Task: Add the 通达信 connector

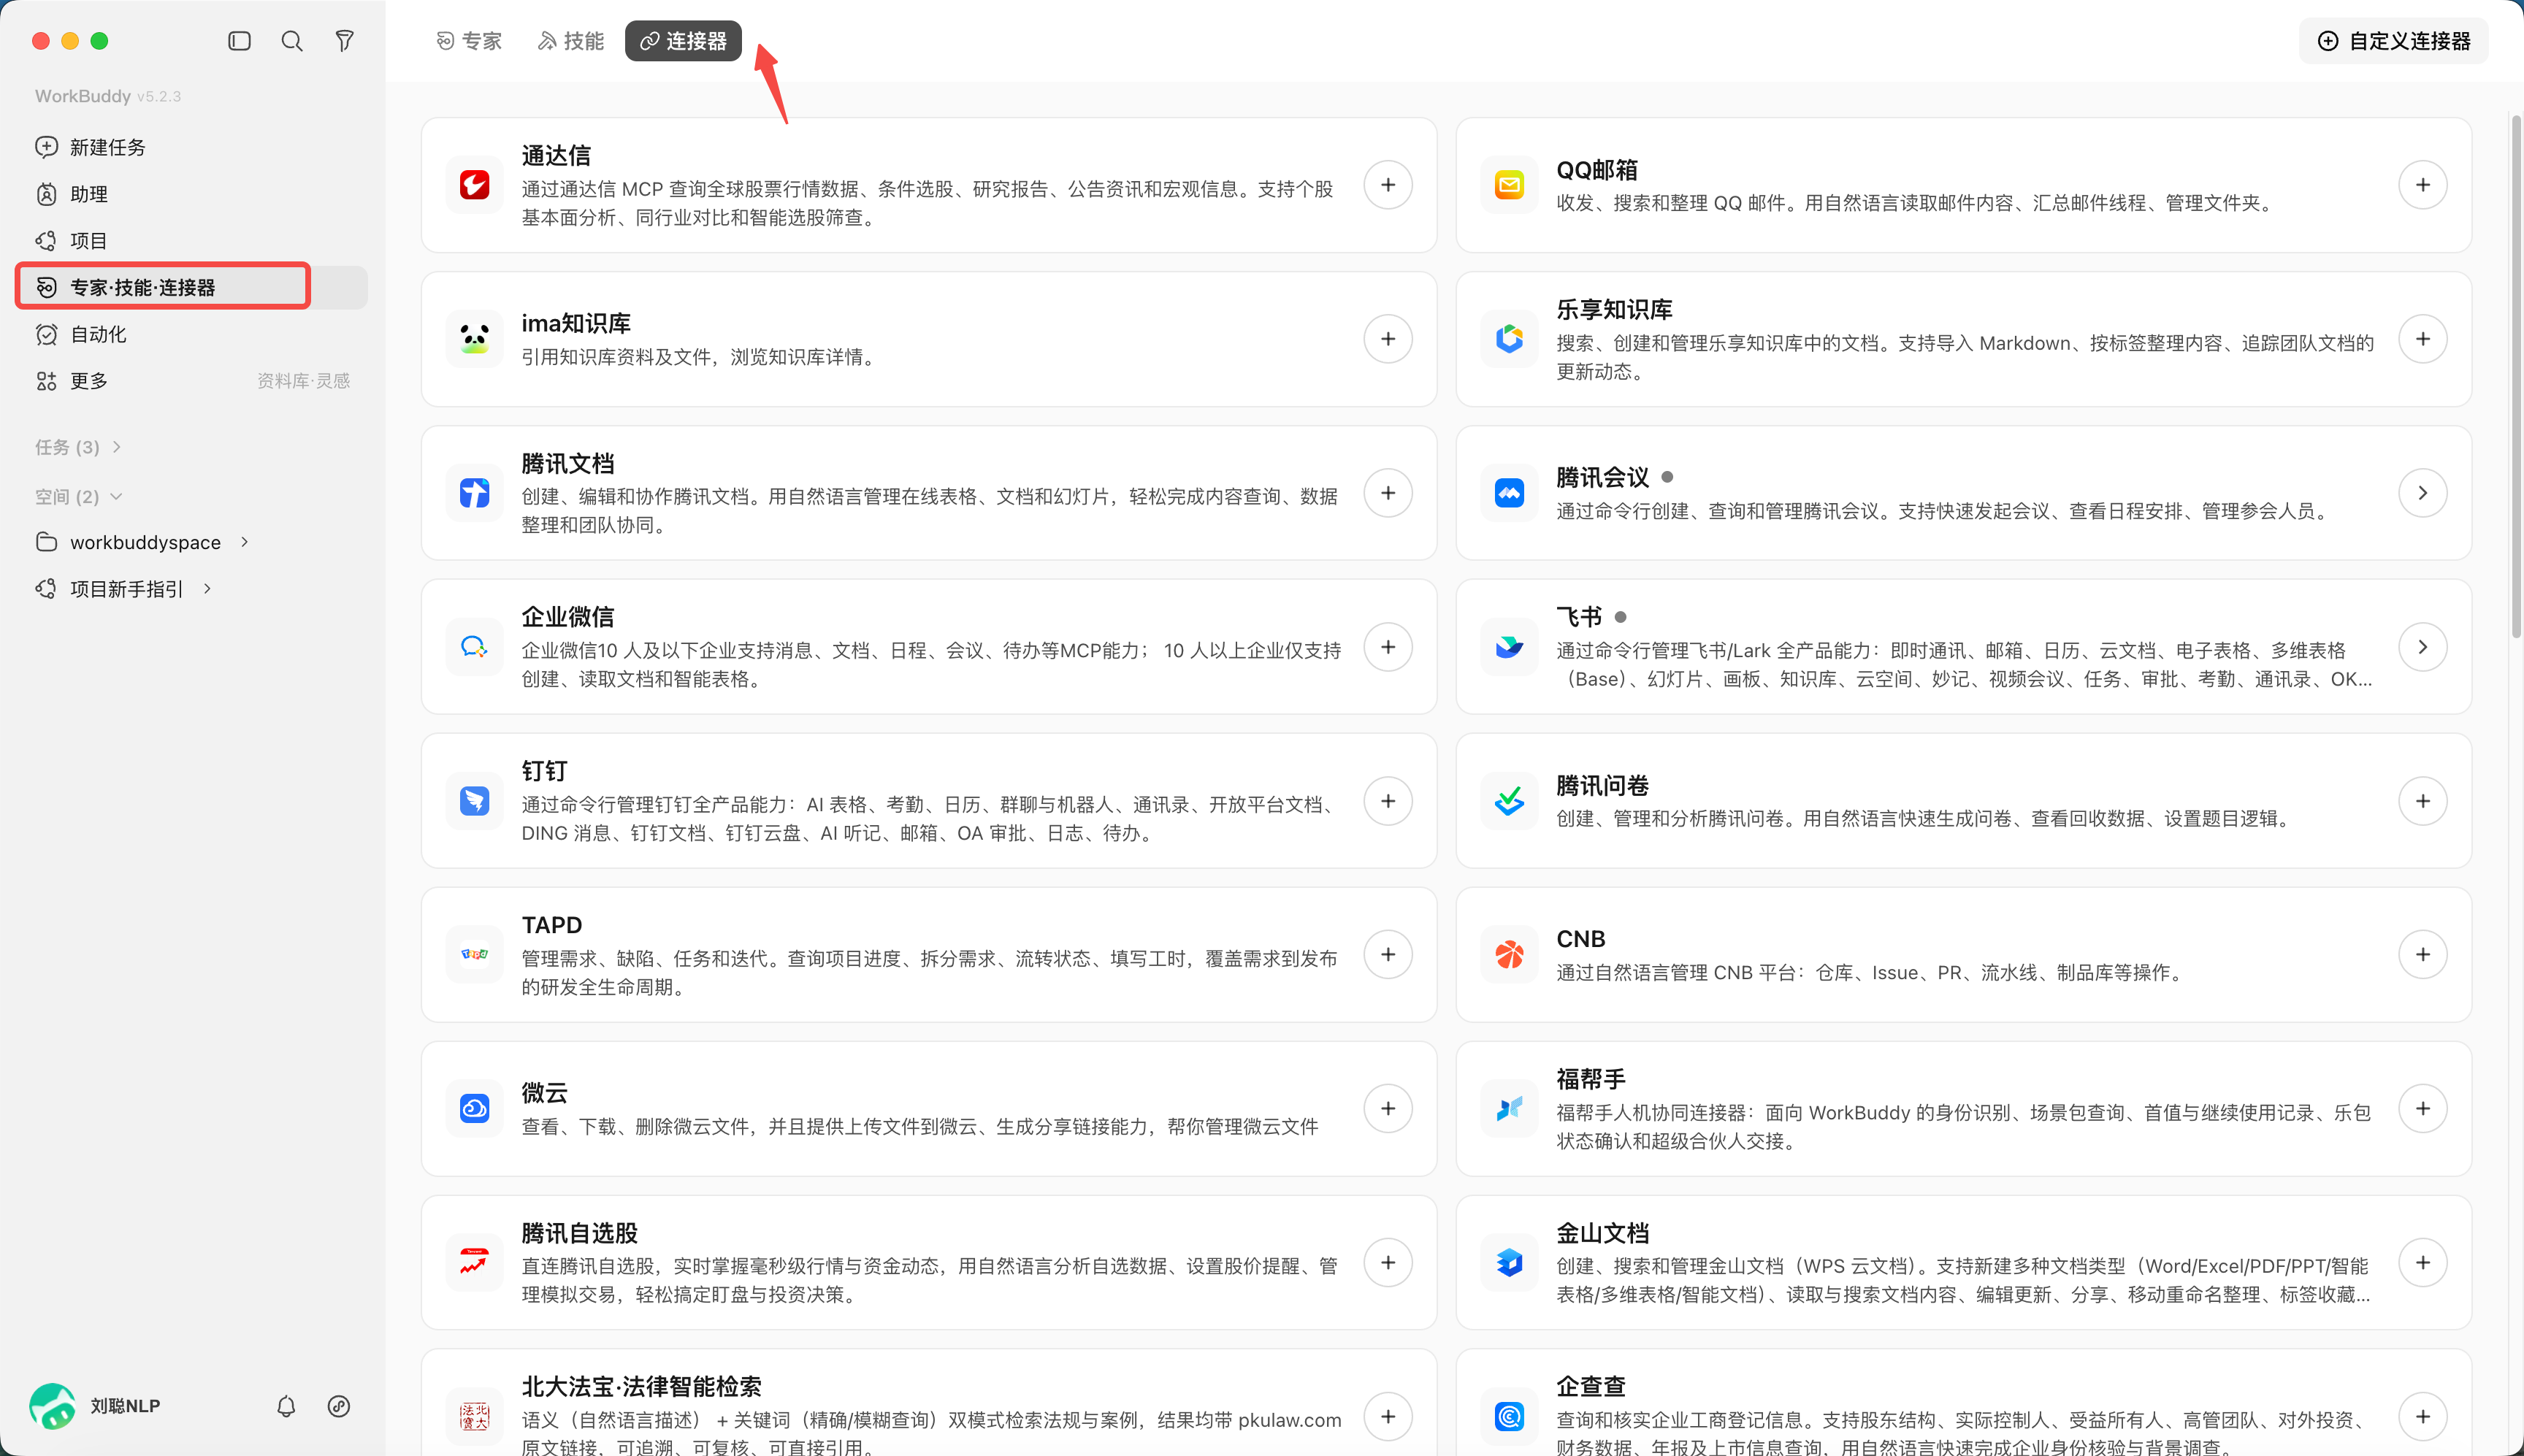Action: pyautogui.click(x=1388, y=185)
